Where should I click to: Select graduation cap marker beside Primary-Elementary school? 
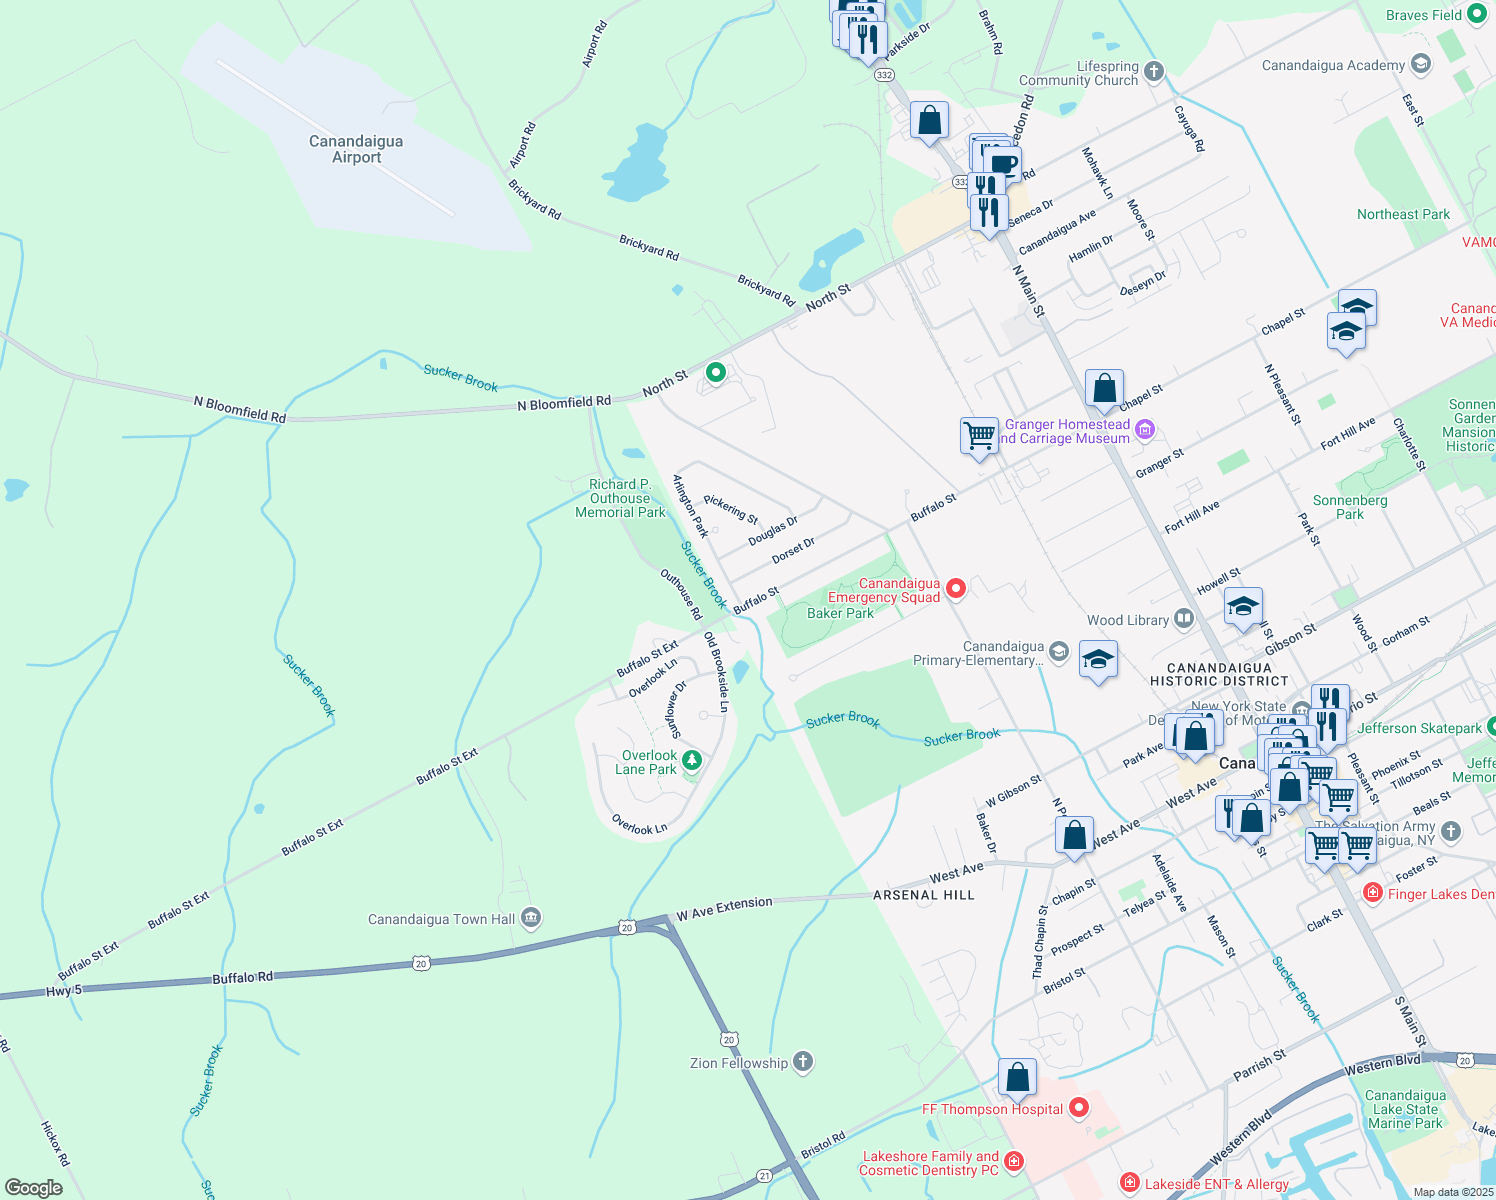[x=1098, y=660]
